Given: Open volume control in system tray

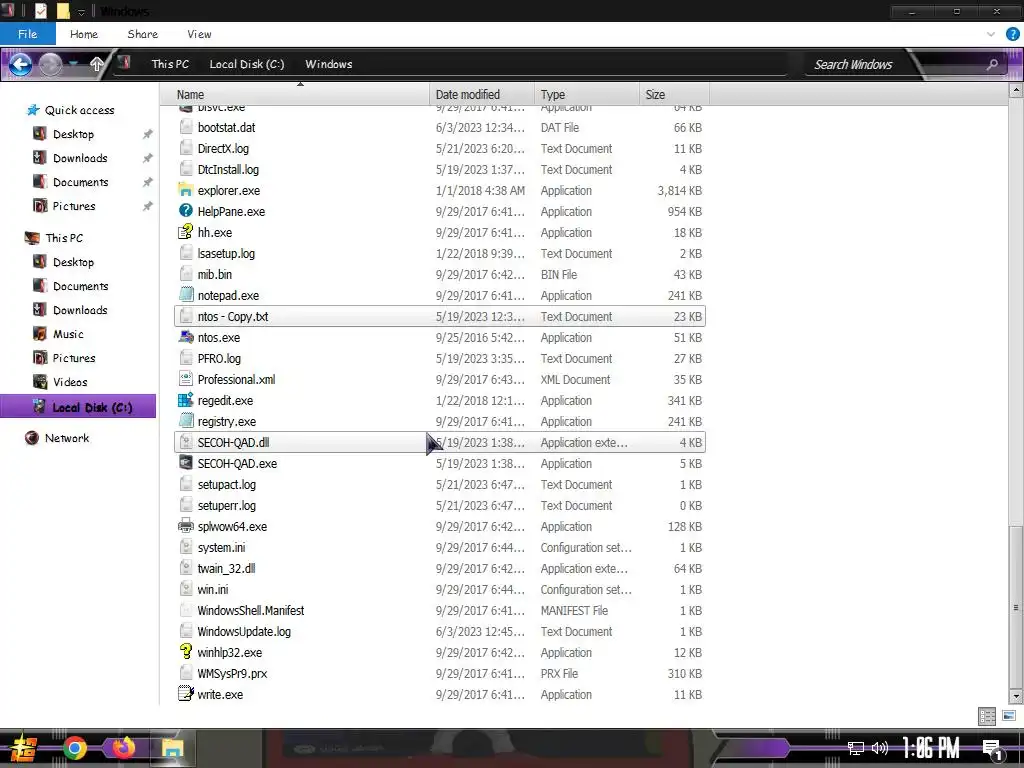Looking at the screenshot, I should click(880, 748).
